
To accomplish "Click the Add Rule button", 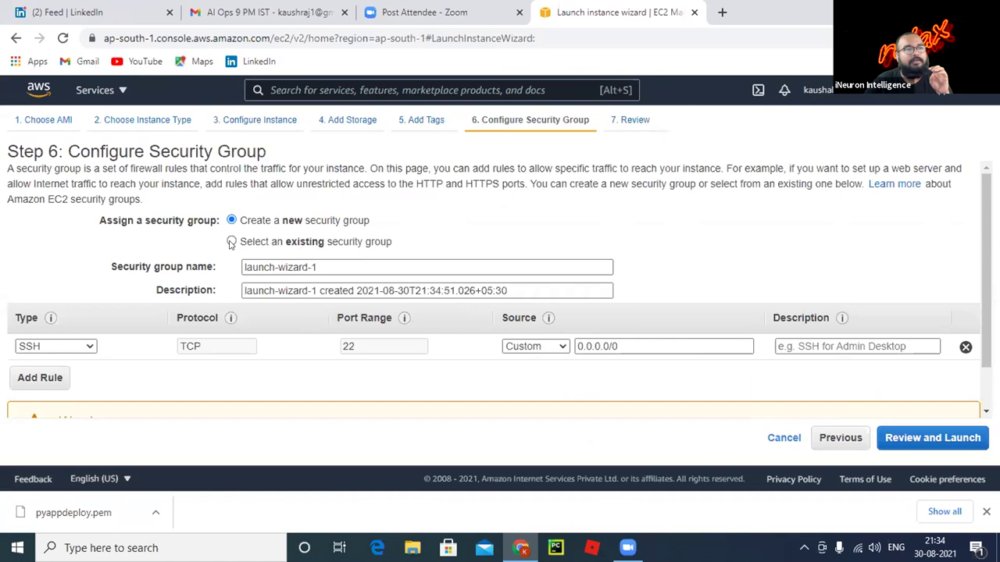I will point(40,378).
